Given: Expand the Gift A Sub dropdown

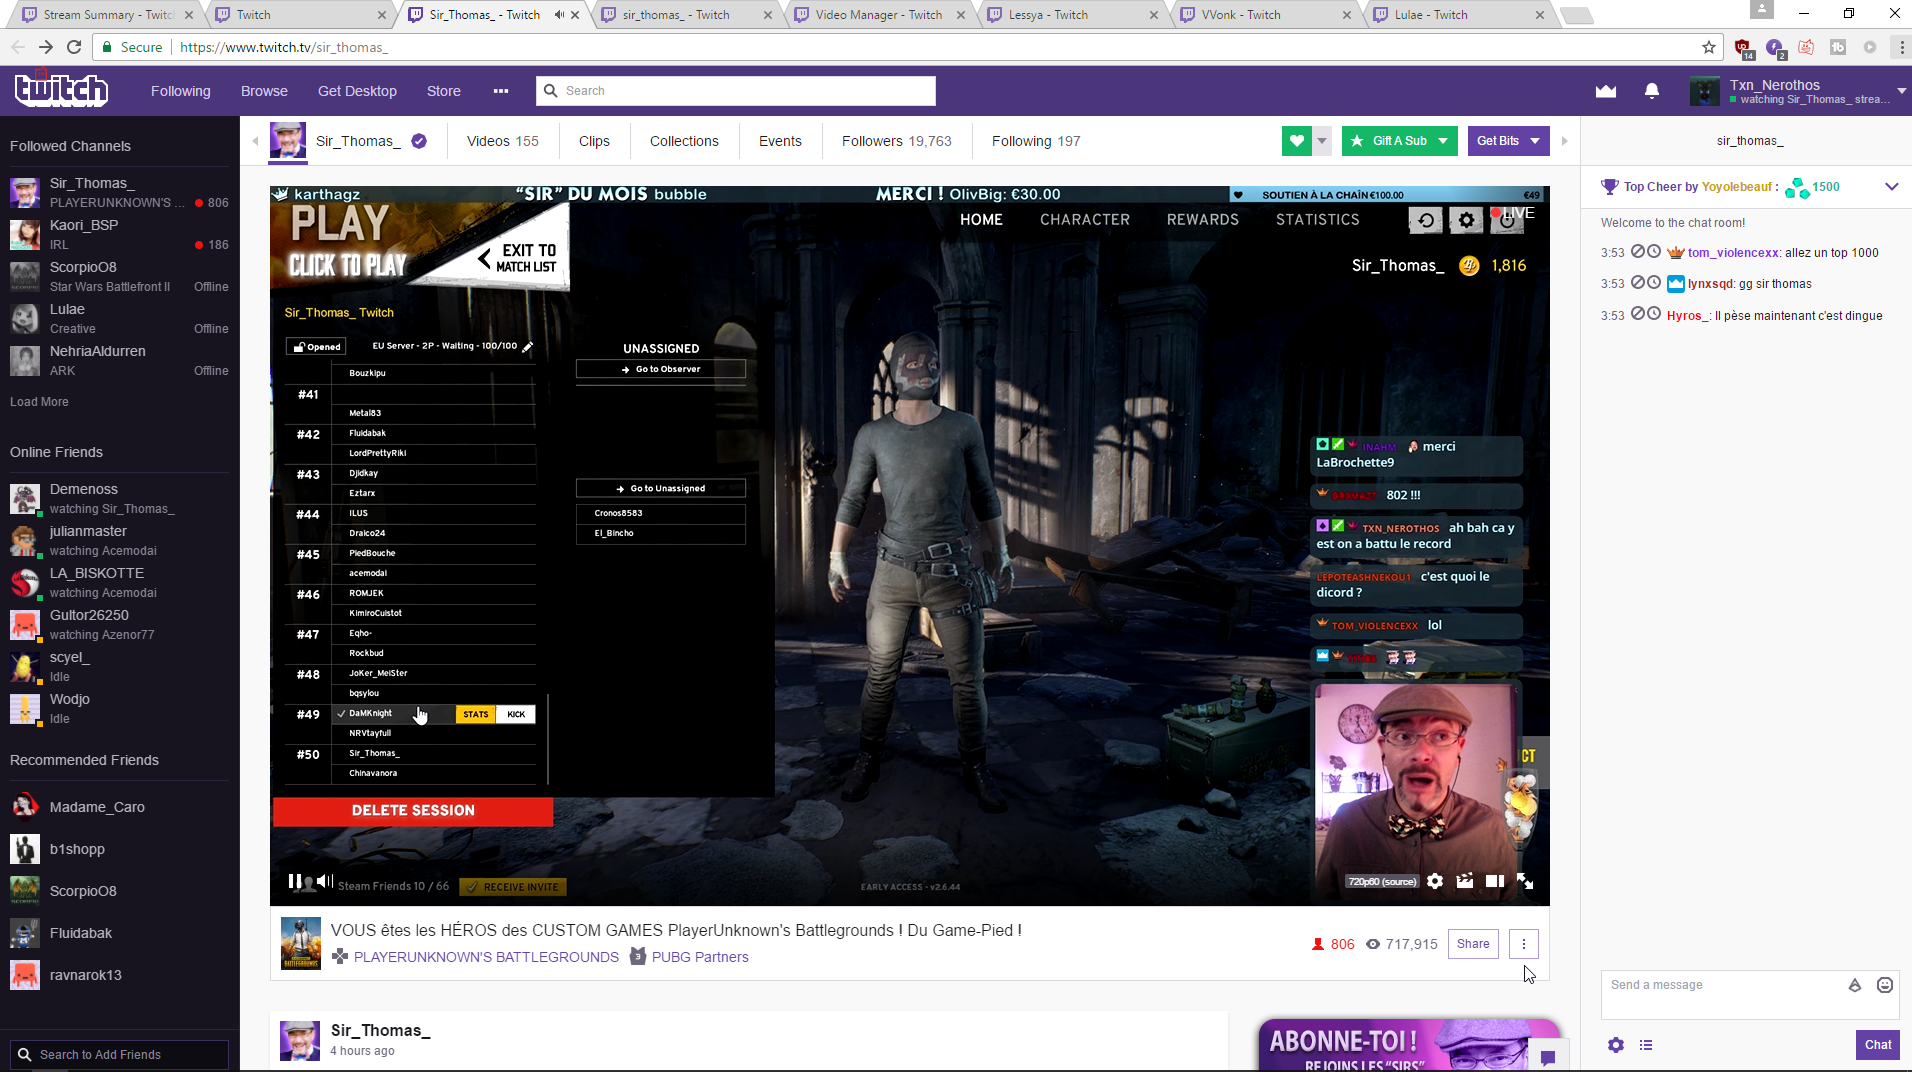Looking at the screenshot, I should (1443, 141).
